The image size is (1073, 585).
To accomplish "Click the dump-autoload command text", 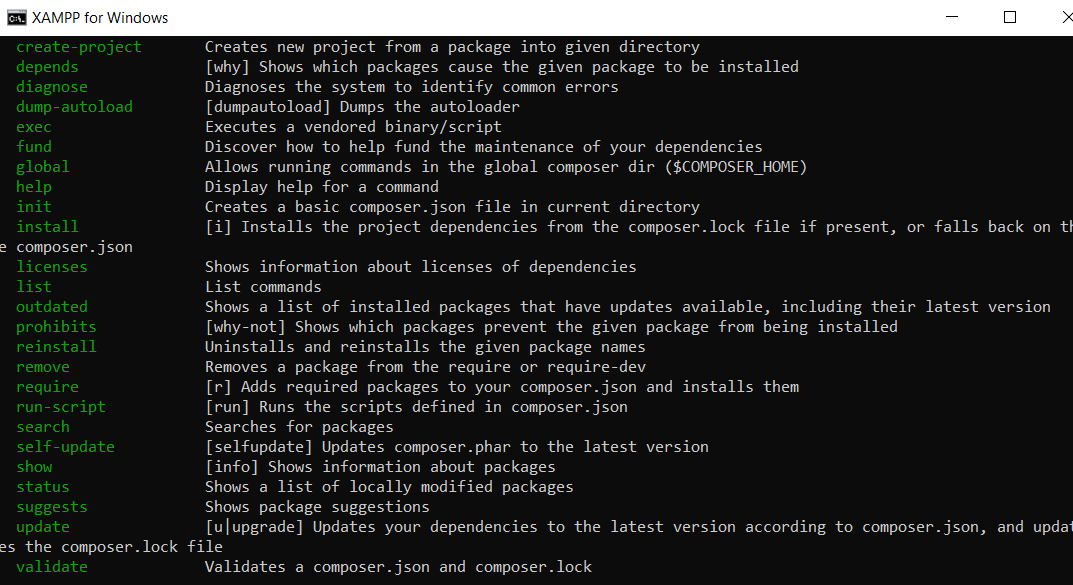I will [x=75, y=107].
